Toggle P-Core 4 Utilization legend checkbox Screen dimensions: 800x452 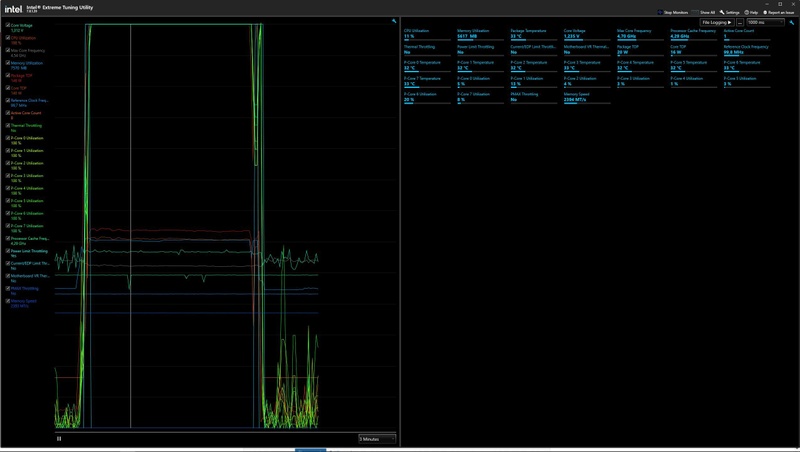[x=8, y=188]
